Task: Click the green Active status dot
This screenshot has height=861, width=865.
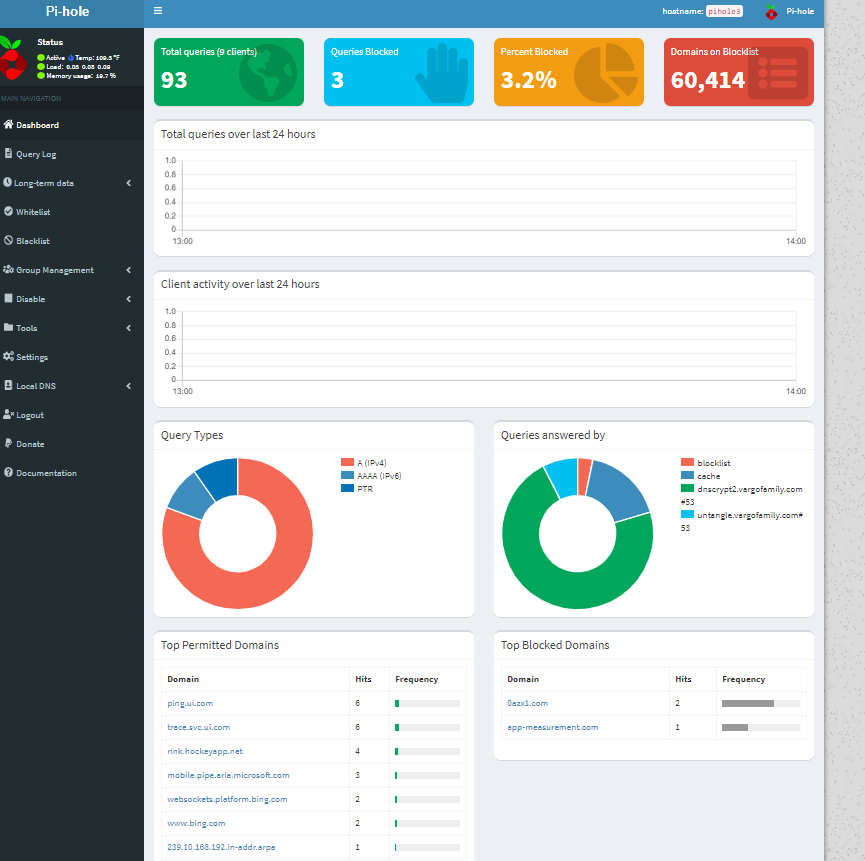Action: point(41,57)
